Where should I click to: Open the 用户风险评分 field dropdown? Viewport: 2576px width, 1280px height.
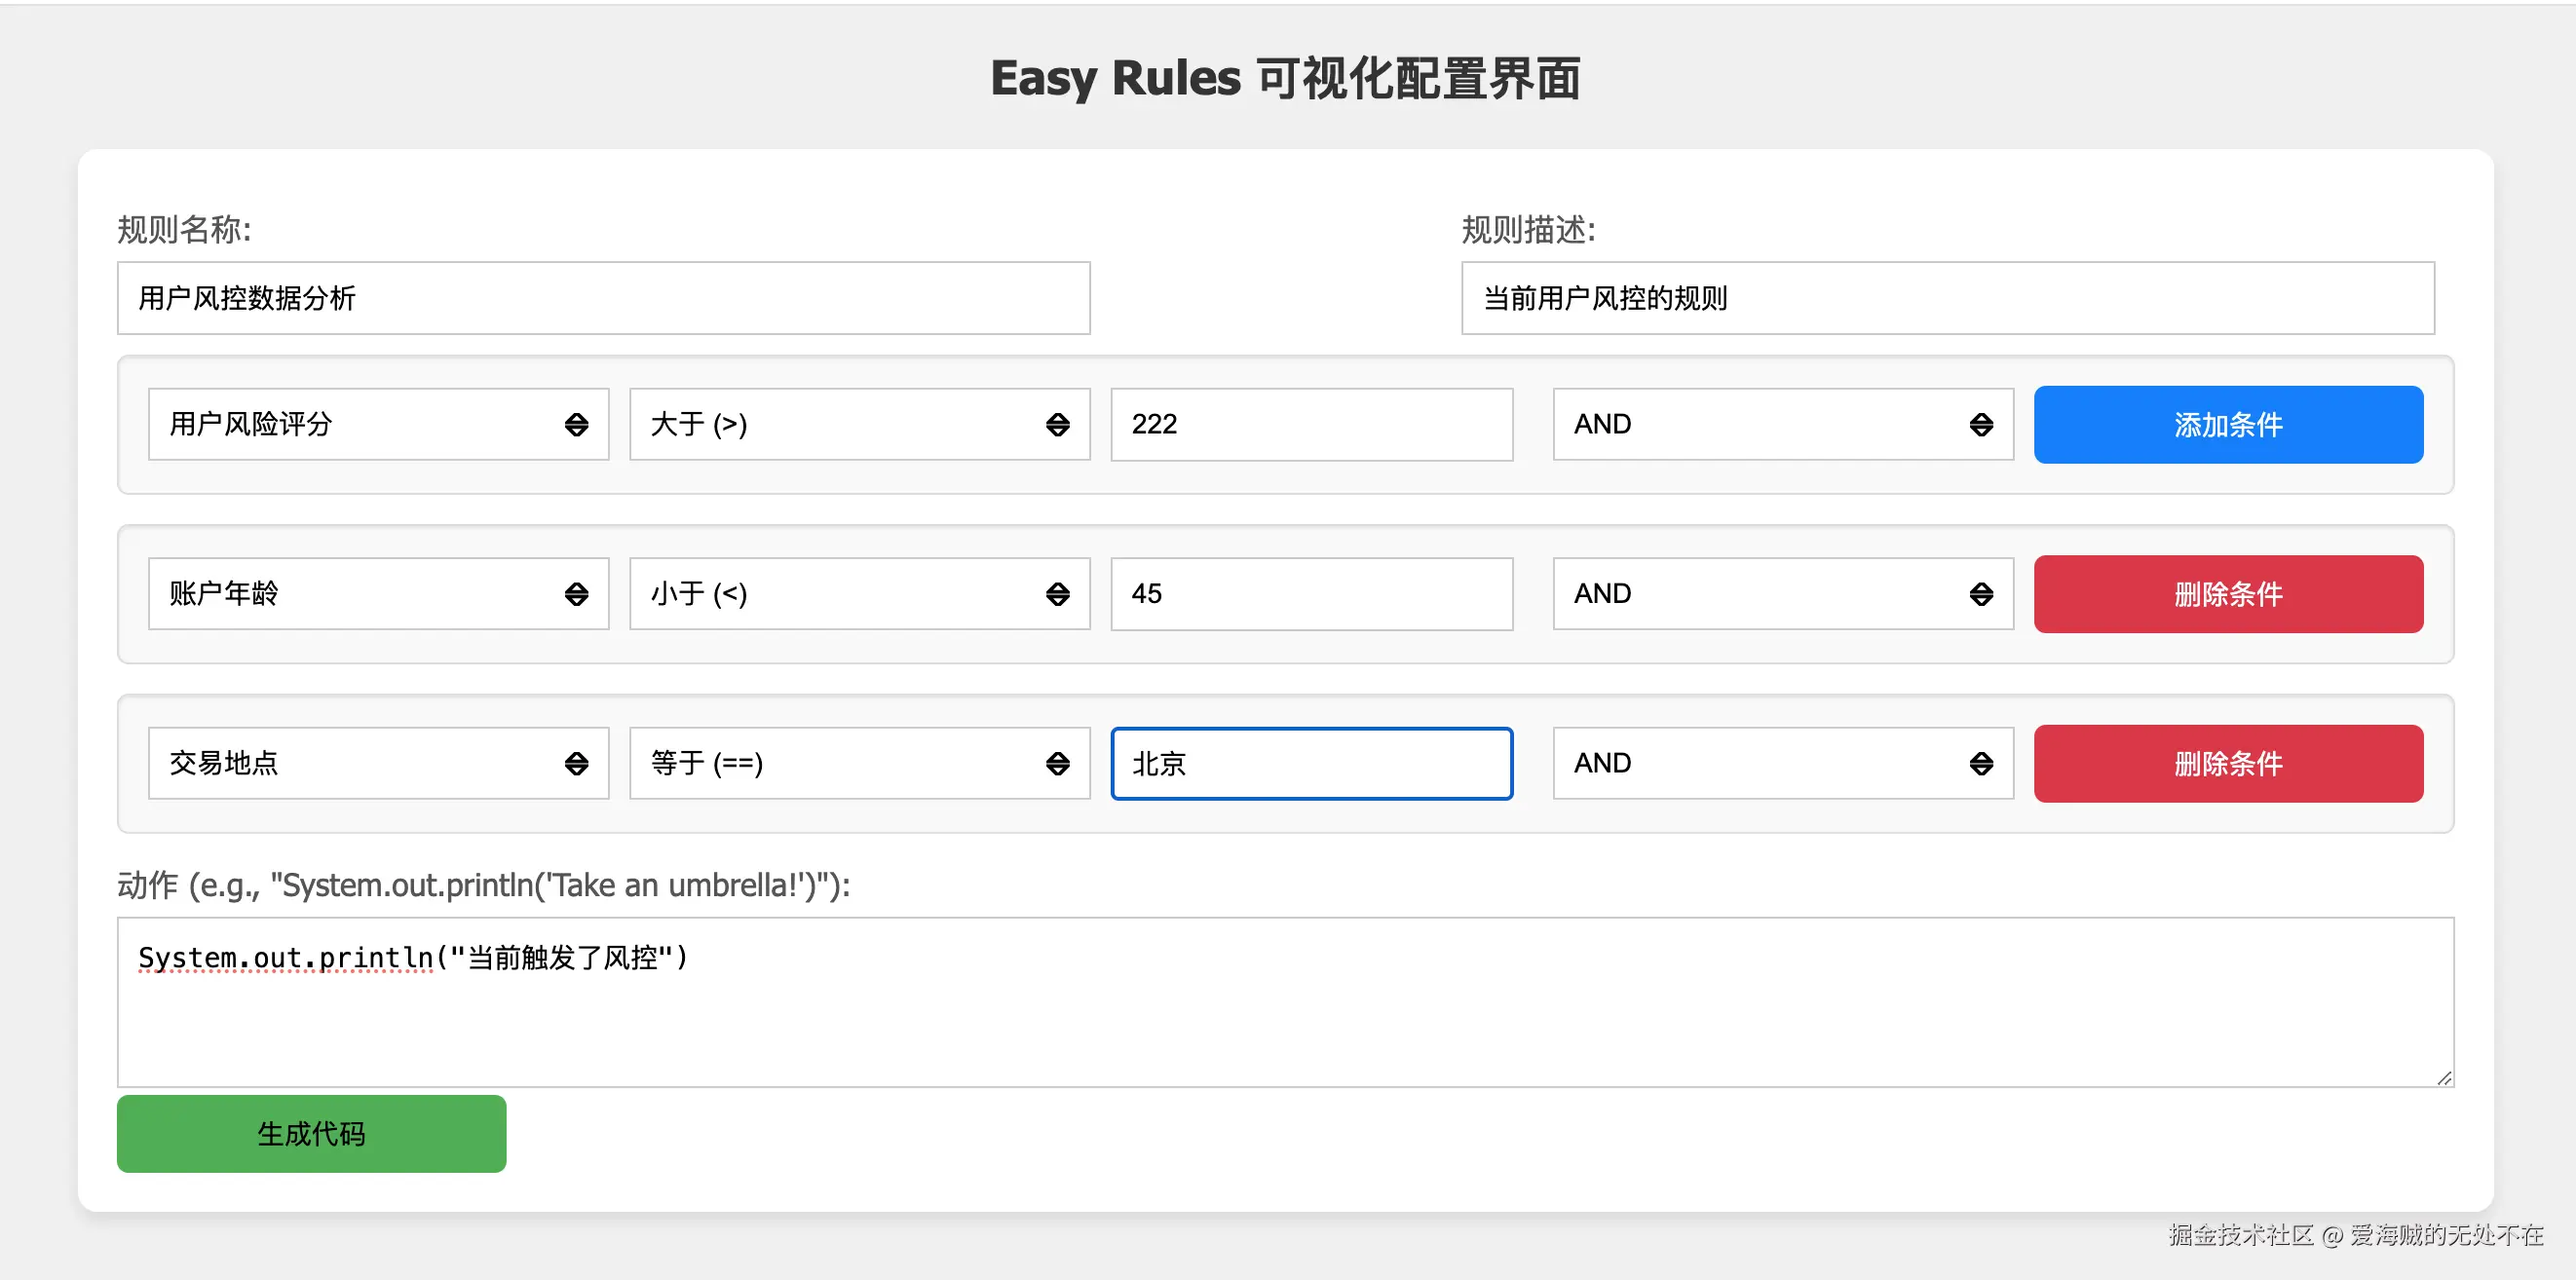378,424
